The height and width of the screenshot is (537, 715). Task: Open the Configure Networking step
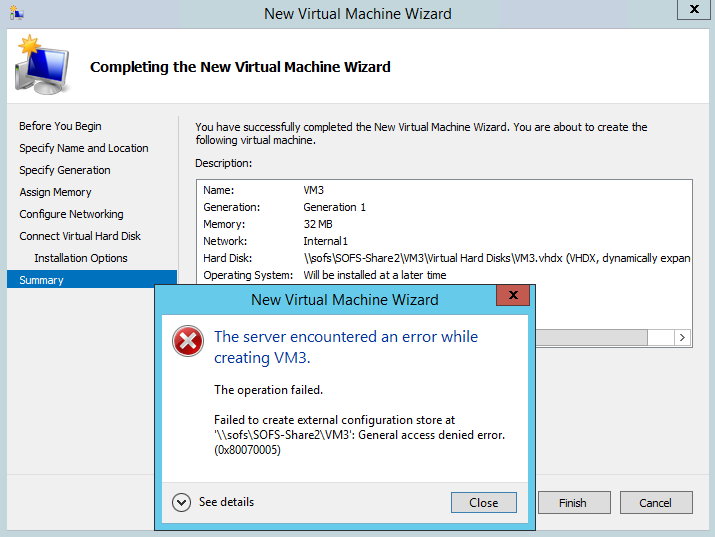point(71,214)
